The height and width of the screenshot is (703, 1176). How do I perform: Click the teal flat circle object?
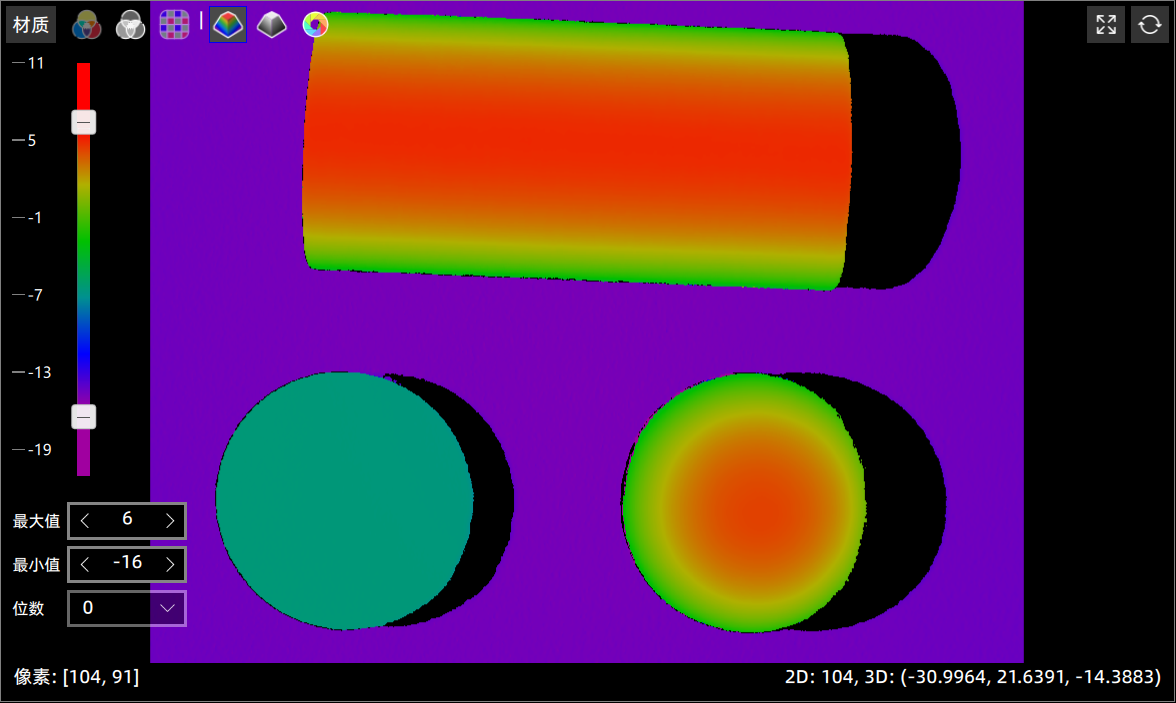tap(343, 500)
